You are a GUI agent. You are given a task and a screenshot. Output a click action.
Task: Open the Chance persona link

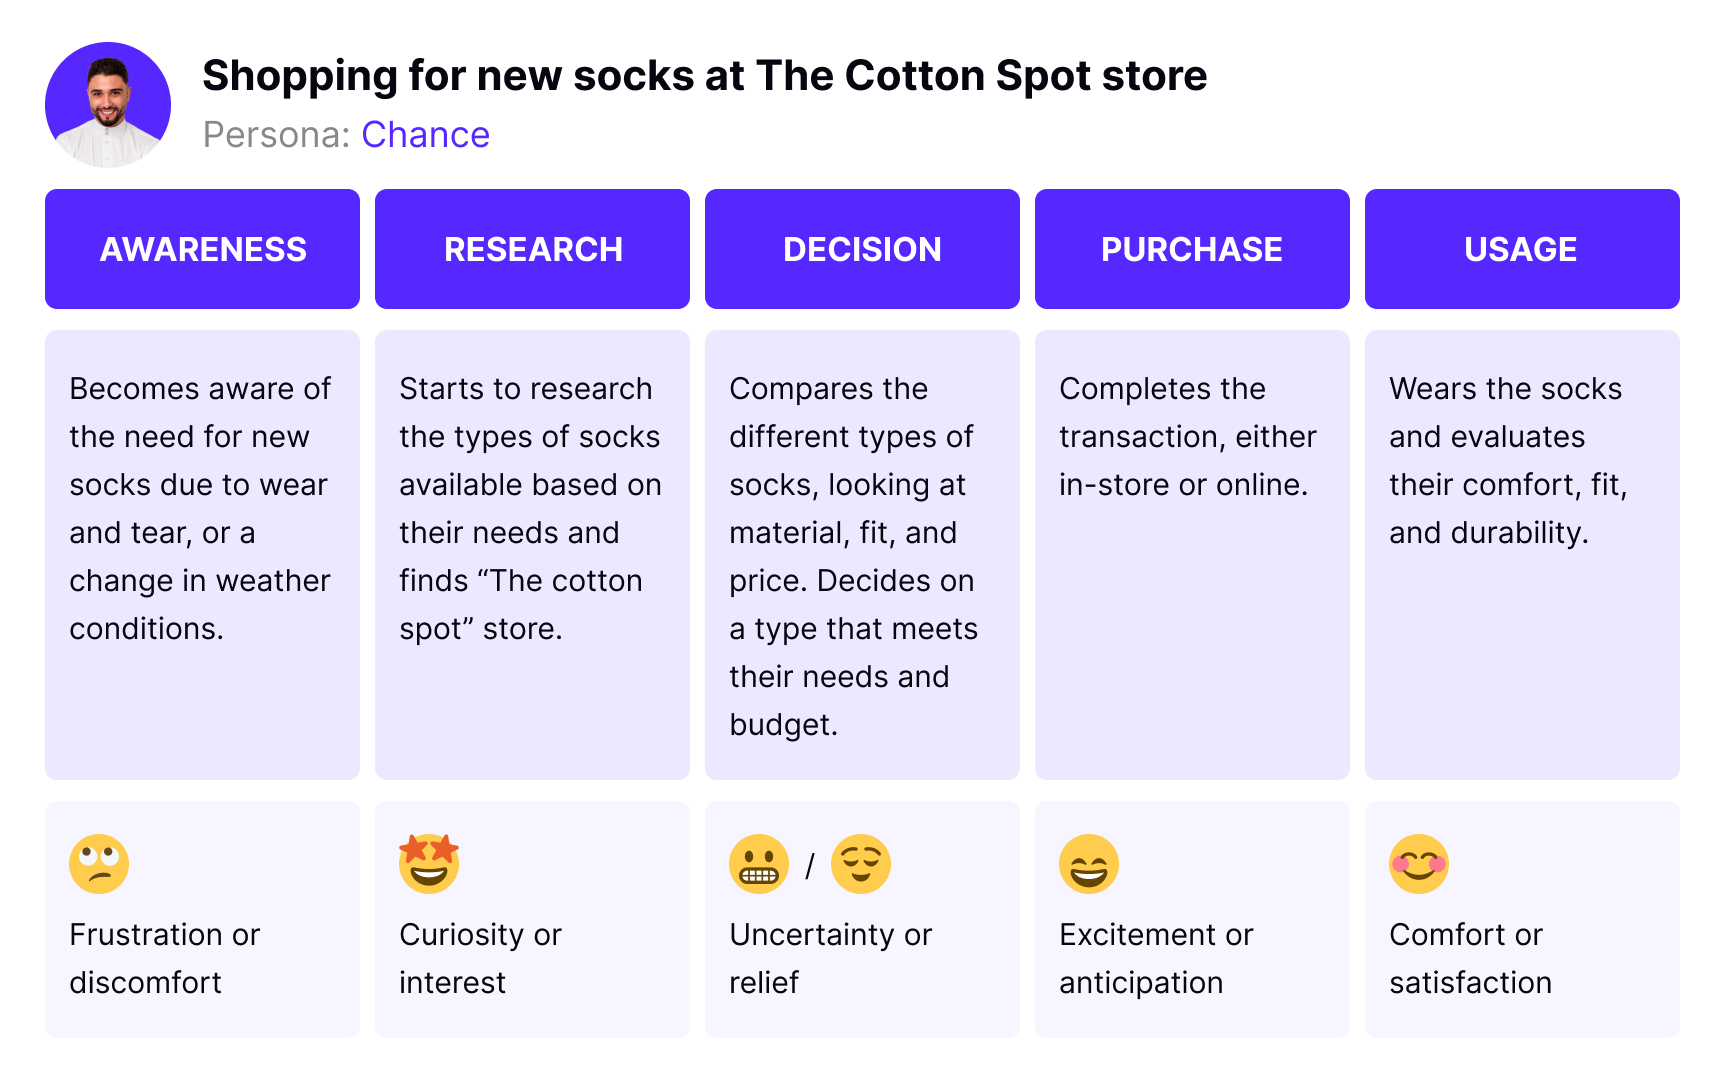coord(425,135)
